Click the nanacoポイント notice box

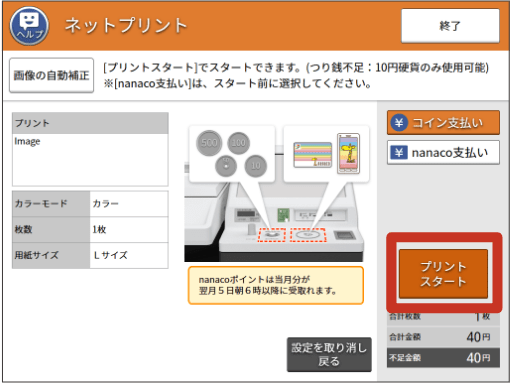276,285
